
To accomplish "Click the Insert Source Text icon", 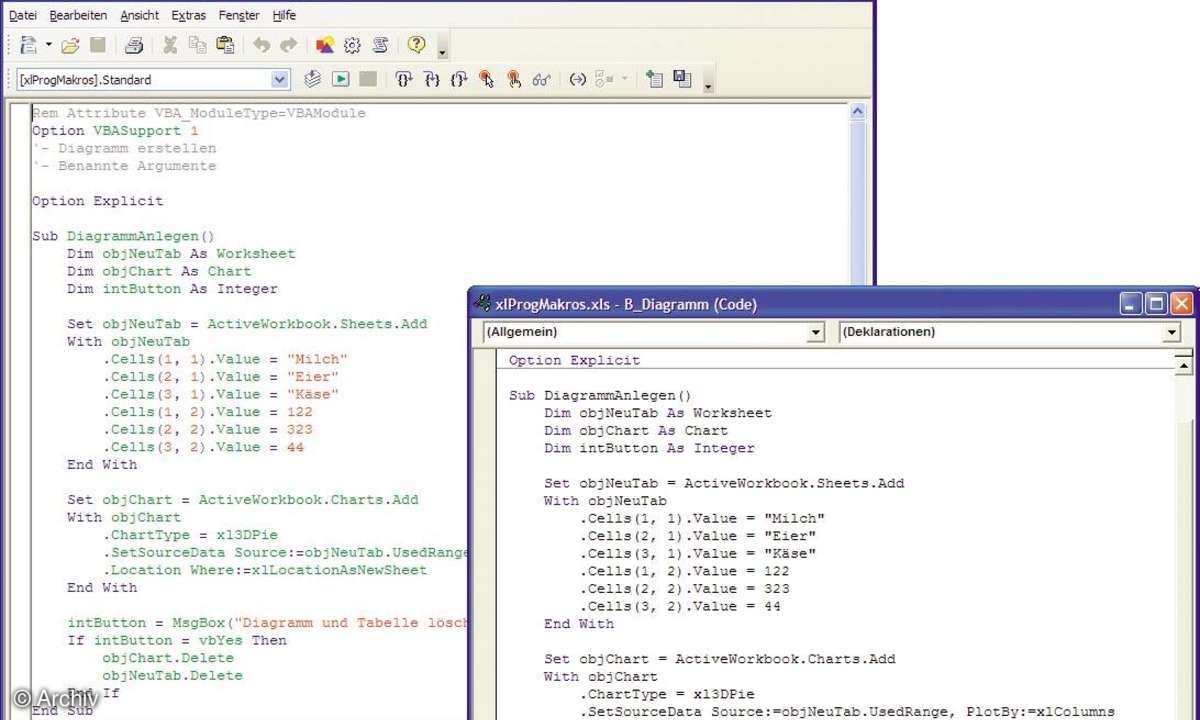I will pos(654,79).
